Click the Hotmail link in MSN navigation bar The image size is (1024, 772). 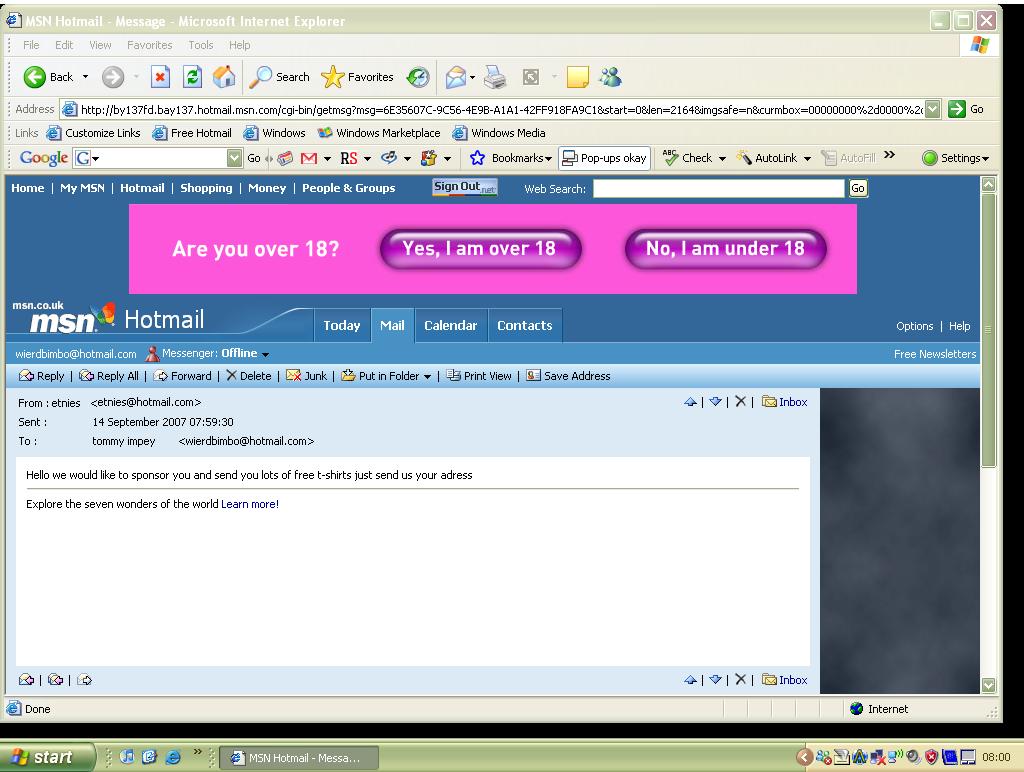click(x=142, y=188)
